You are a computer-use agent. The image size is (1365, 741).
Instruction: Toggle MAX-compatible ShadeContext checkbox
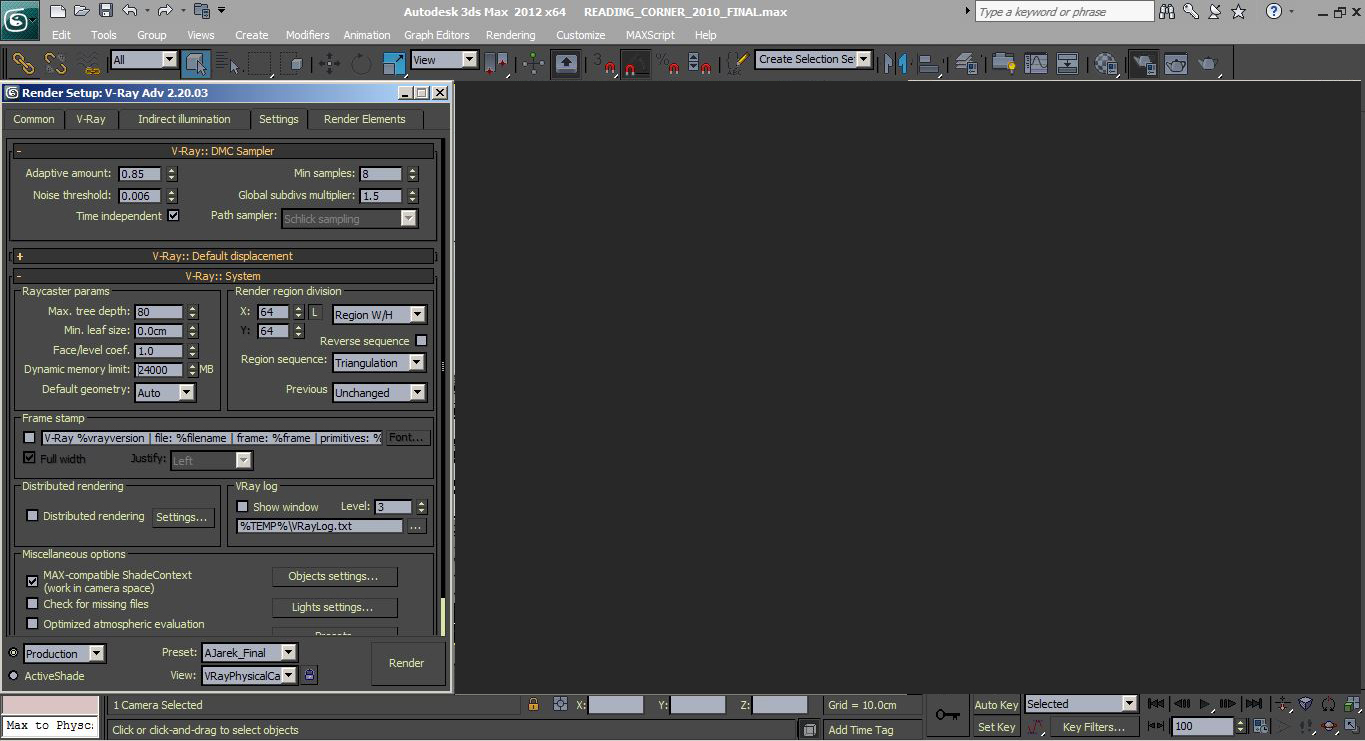pyautogui.click(x=32, y=581)
